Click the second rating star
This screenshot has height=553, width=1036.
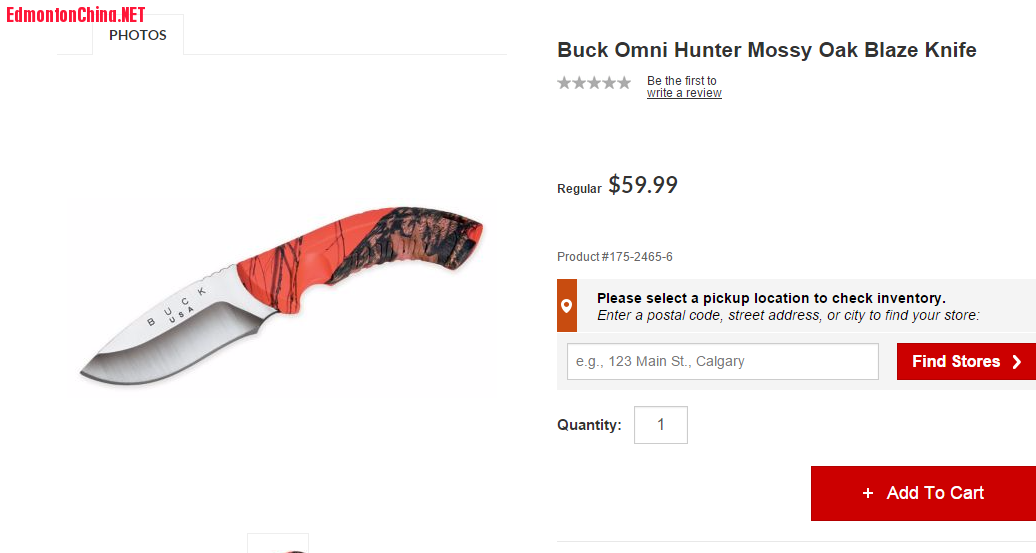(579, 83)
